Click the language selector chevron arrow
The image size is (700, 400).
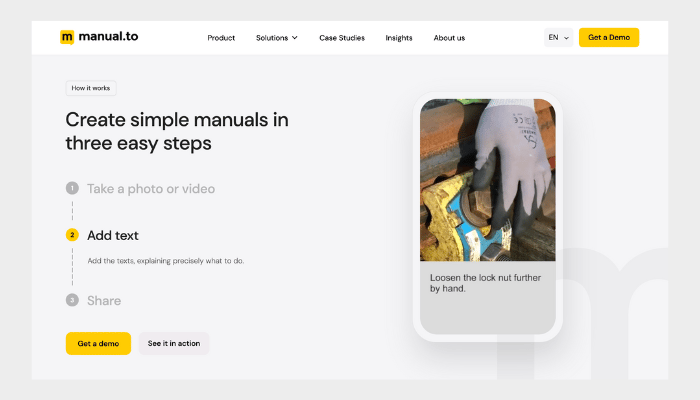[x=566, y=38]
